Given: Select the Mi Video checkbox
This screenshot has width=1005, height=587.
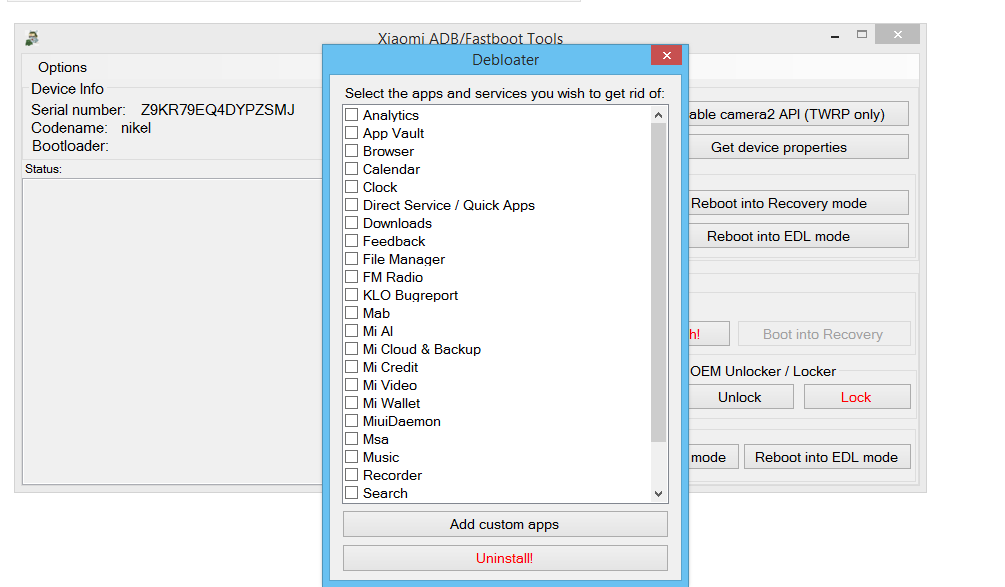Looking at the screenshot, I should pyautogui.click(x=351, y=385).
